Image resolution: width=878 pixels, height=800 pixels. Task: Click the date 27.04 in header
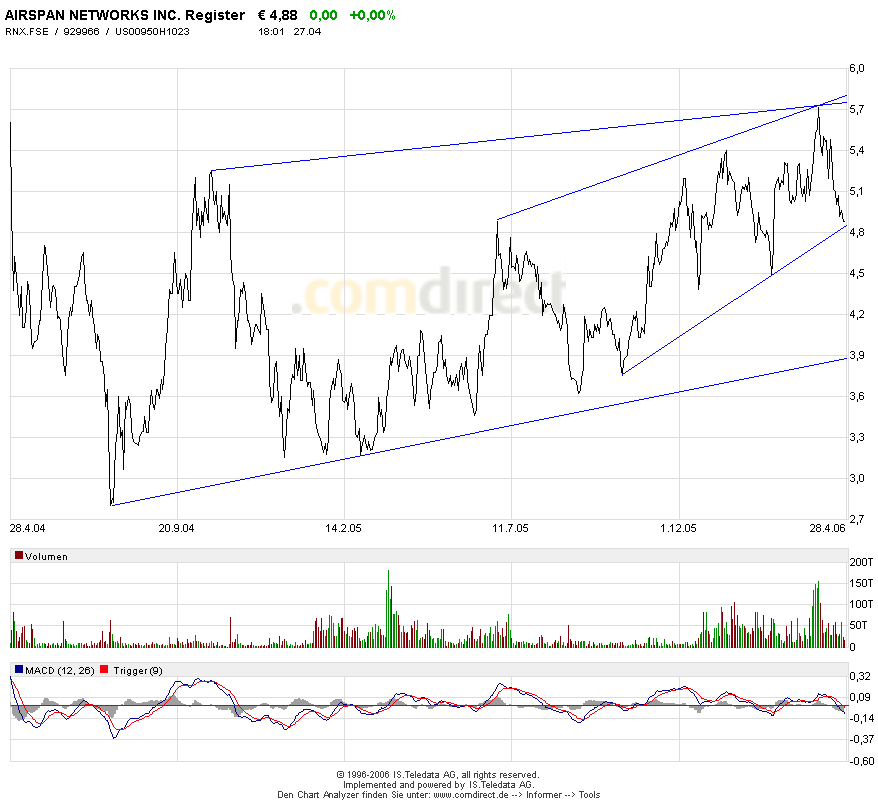tap(307, 31)
